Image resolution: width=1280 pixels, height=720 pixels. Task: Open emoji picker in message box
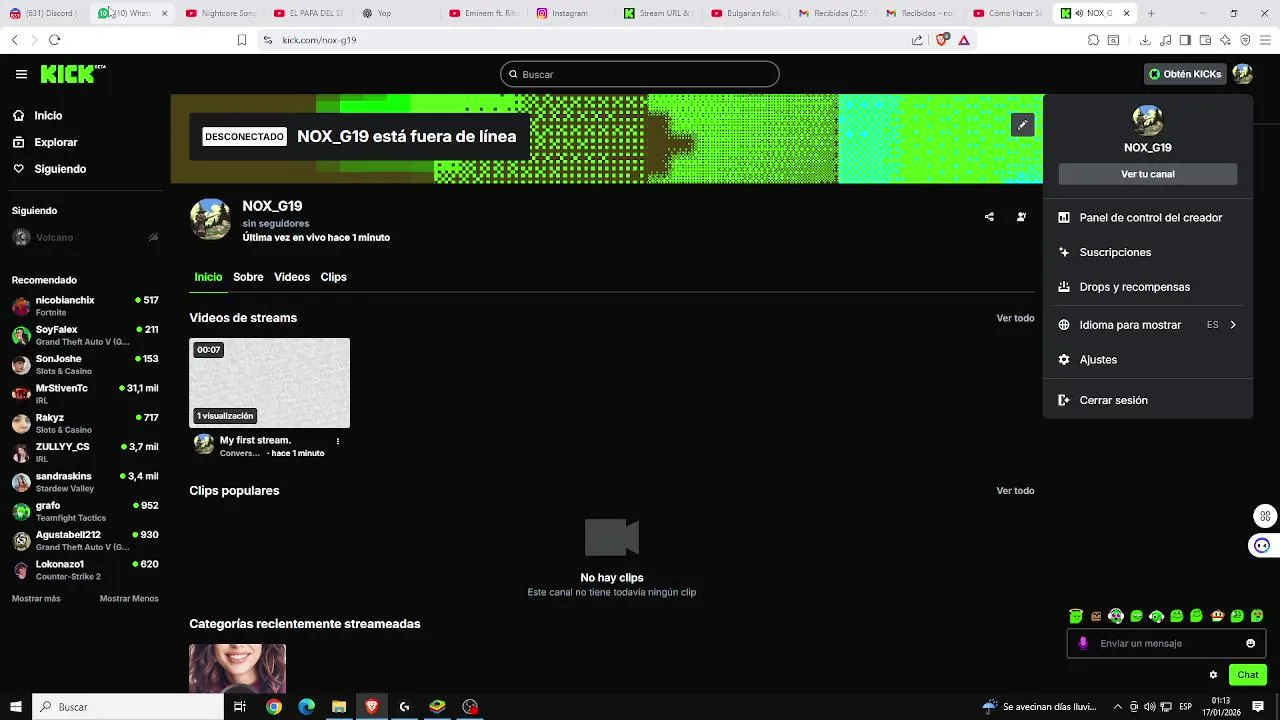(x=1250, y=643)
